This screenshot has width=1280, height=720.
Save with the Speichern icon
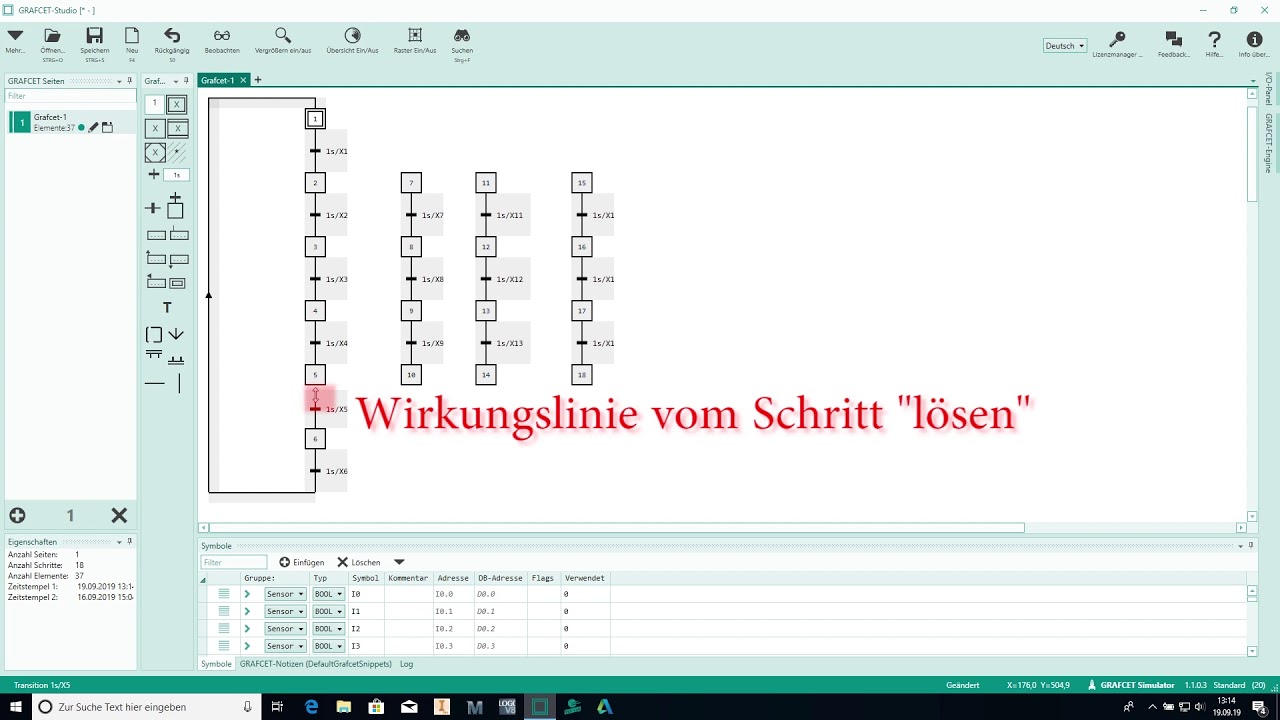click(x=95, y=36)
